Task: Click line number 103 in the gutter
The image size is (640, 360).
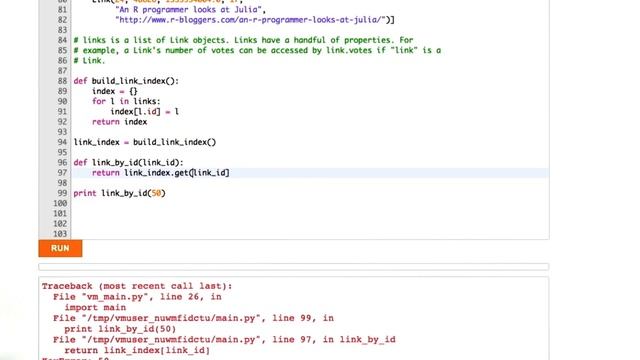Action: [60, 234]
